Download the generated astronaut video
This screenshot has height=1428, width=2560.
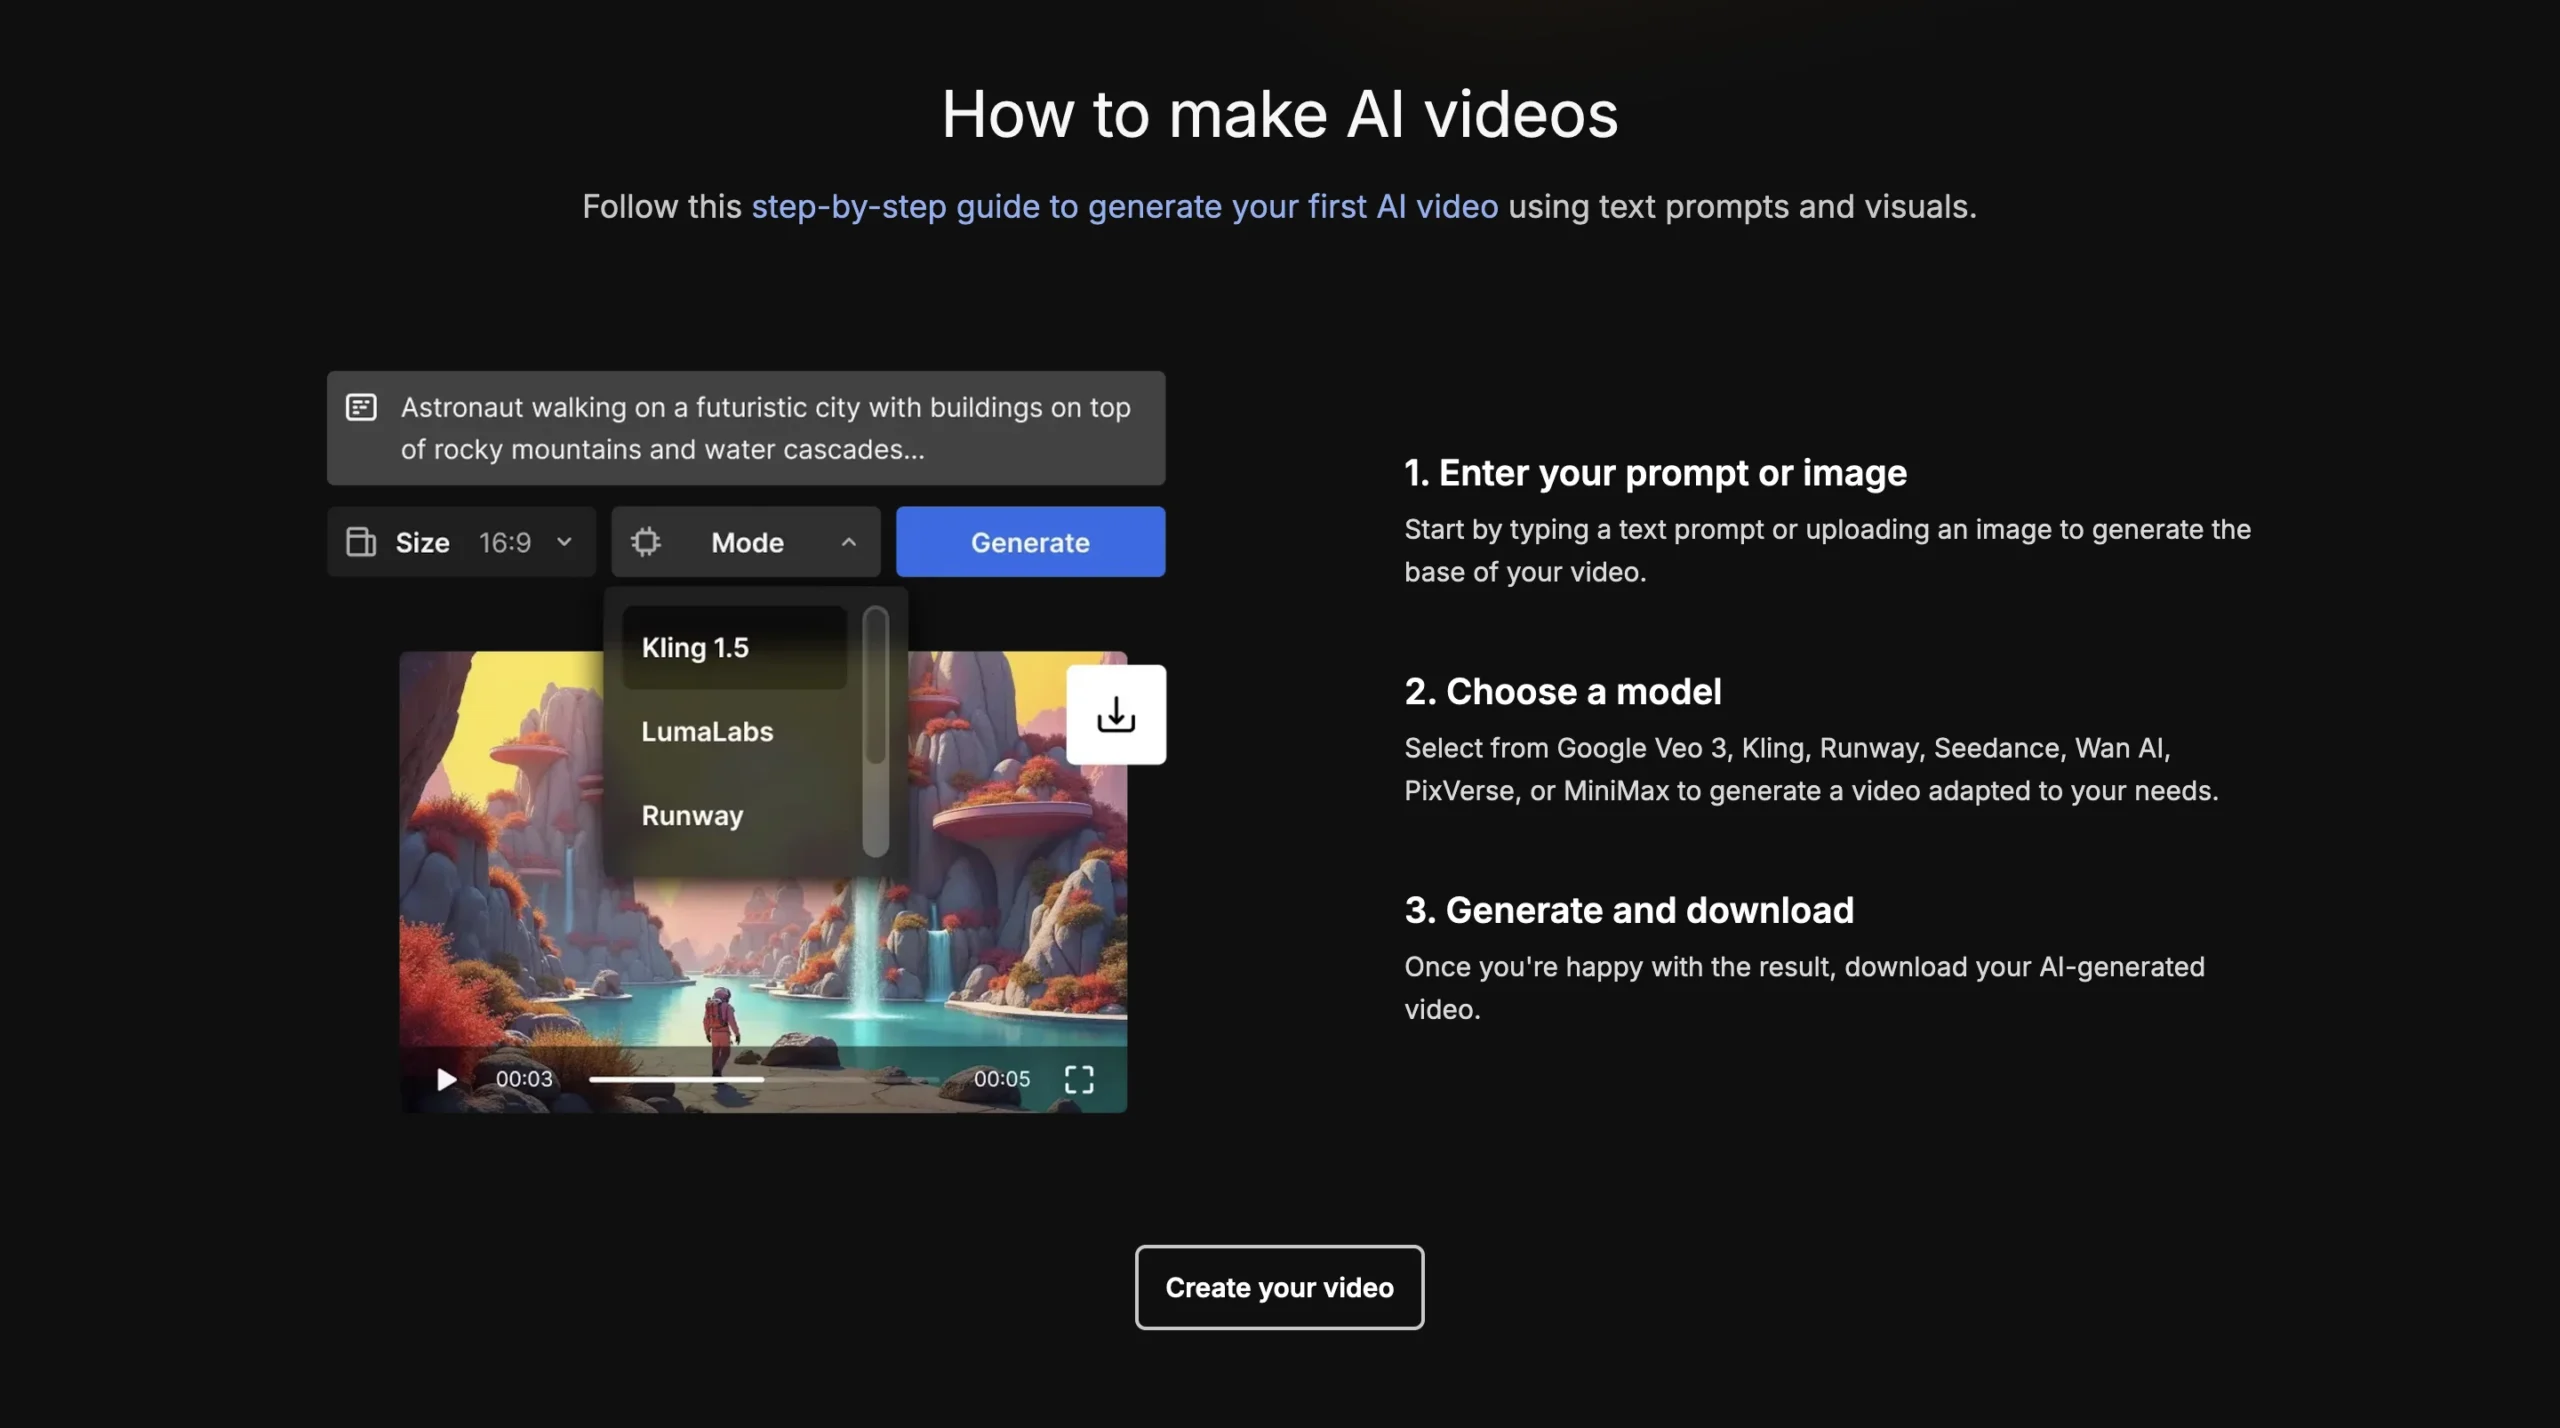pyautogui.click(x=1116, y=714)
